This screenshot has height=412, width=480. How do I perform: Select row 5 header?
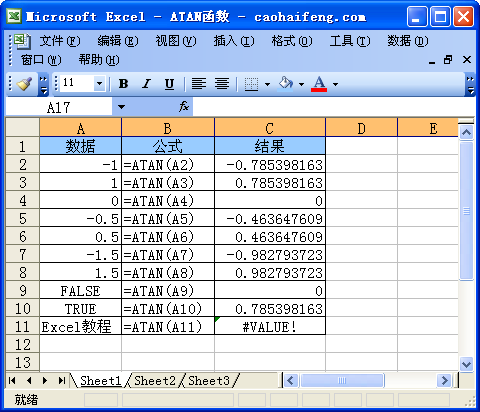pyautogui.click(x=23, y=219)
